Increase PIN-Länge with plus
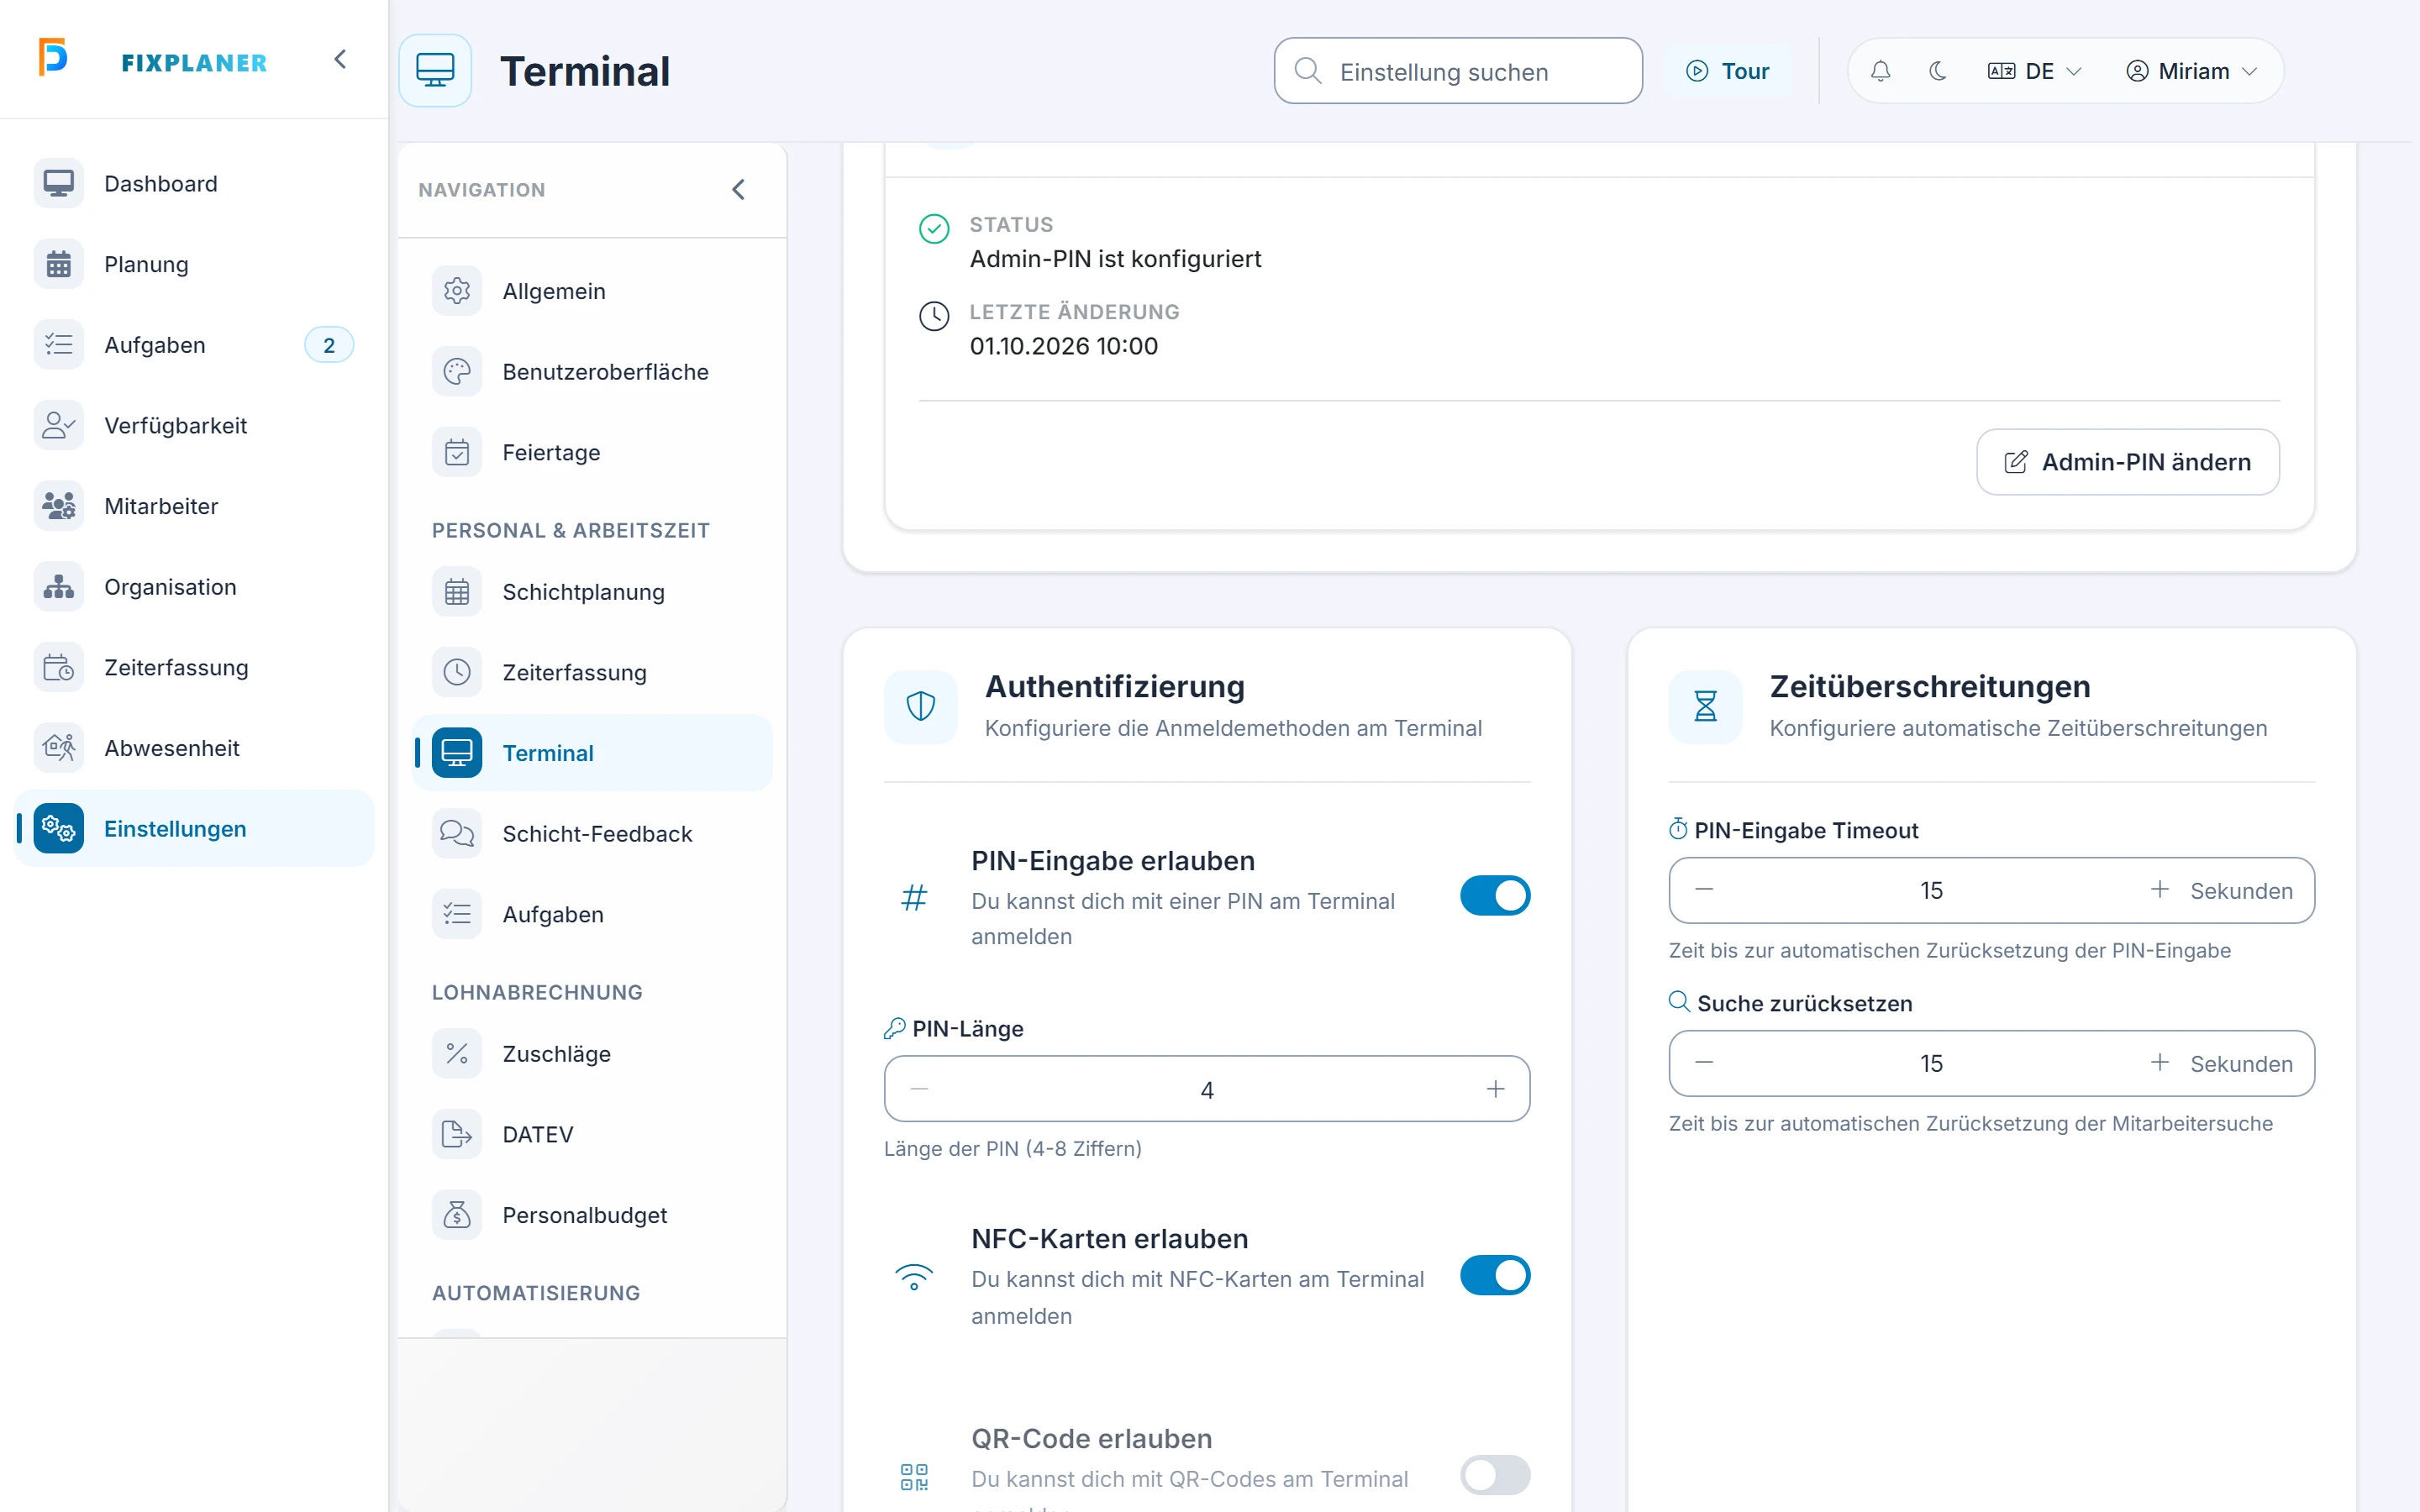This screenshot has height=1512, width=2420. [1495, 1089]
